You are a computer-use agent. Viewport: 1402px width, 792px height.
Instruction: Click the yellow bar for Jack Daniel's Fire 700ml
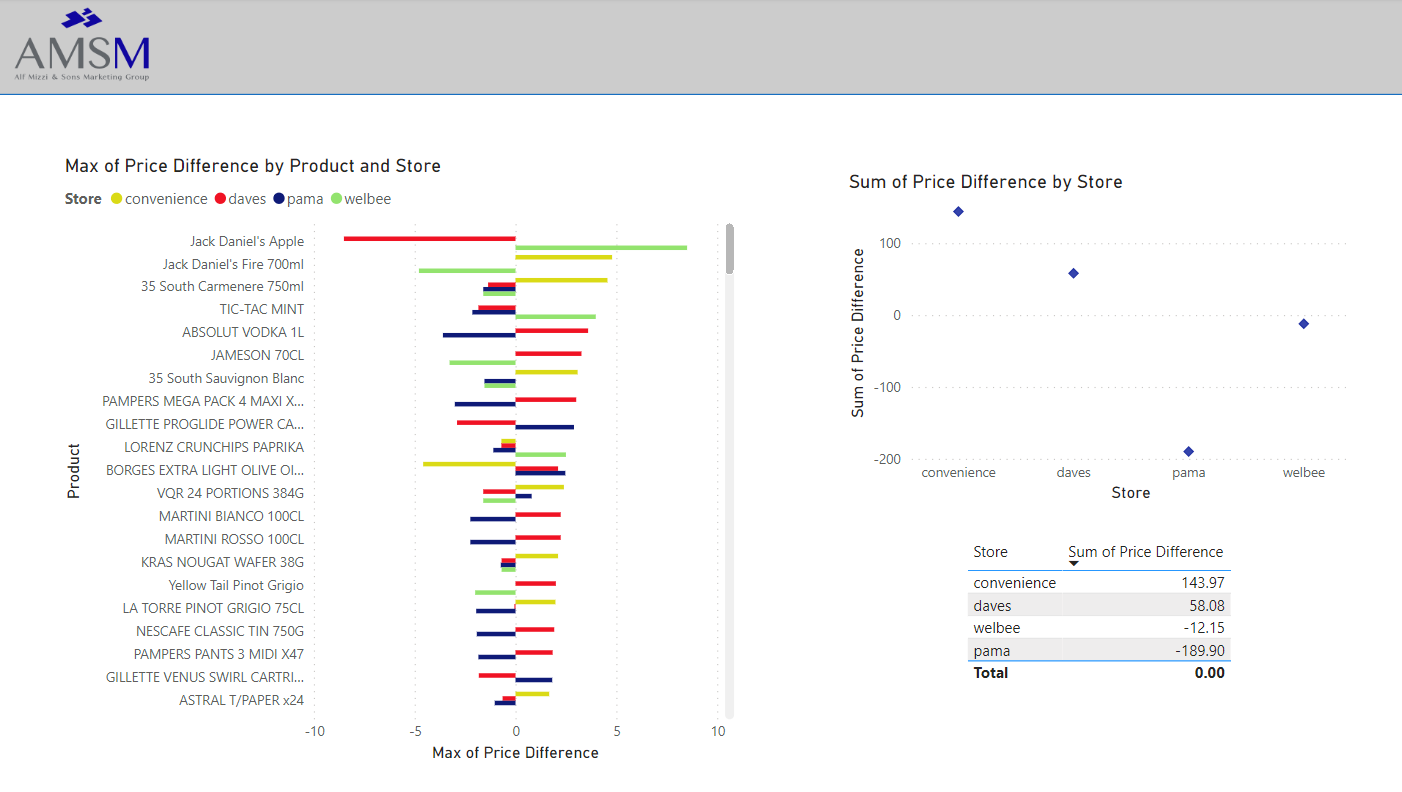click(x=564, y=257)
